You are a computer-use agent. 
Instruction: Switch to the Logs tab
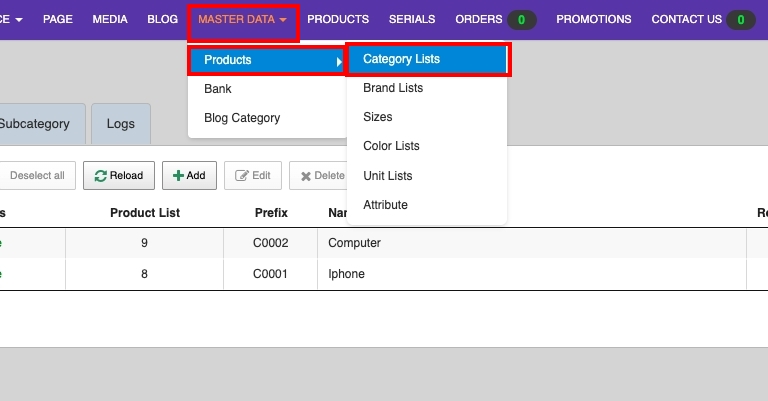(120, 124)
